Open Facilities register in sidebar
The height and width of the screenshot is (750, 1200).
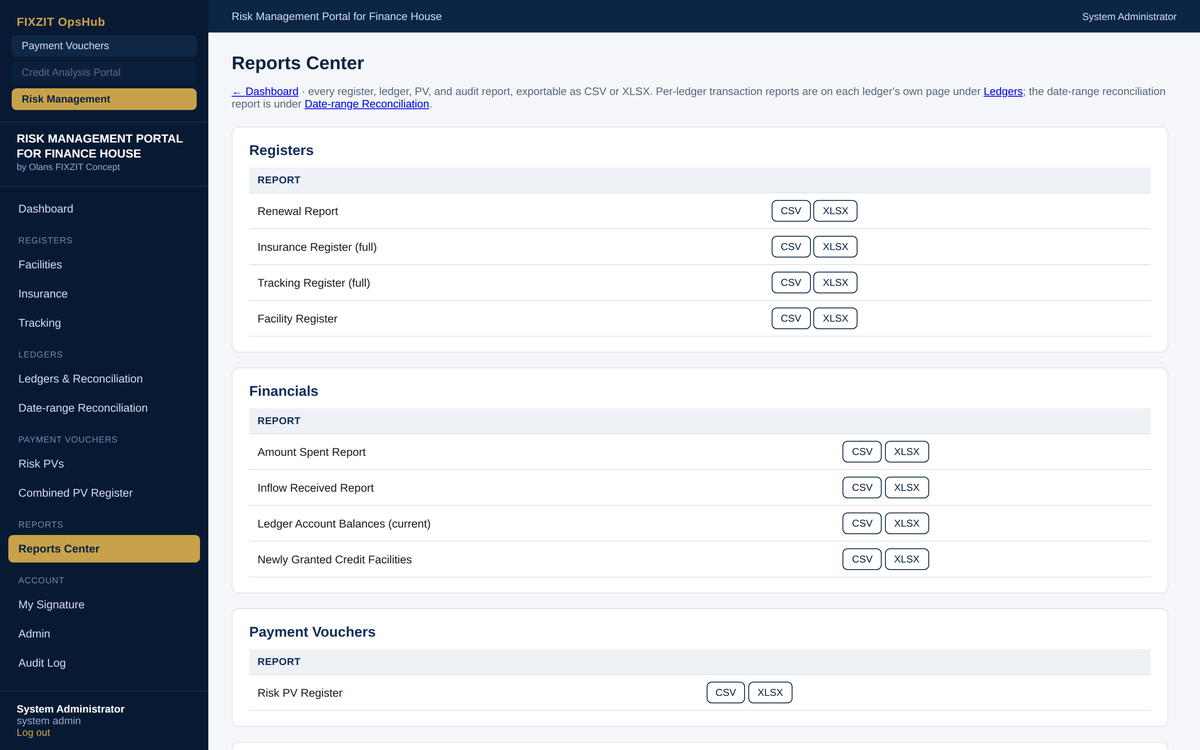point(104,265)
